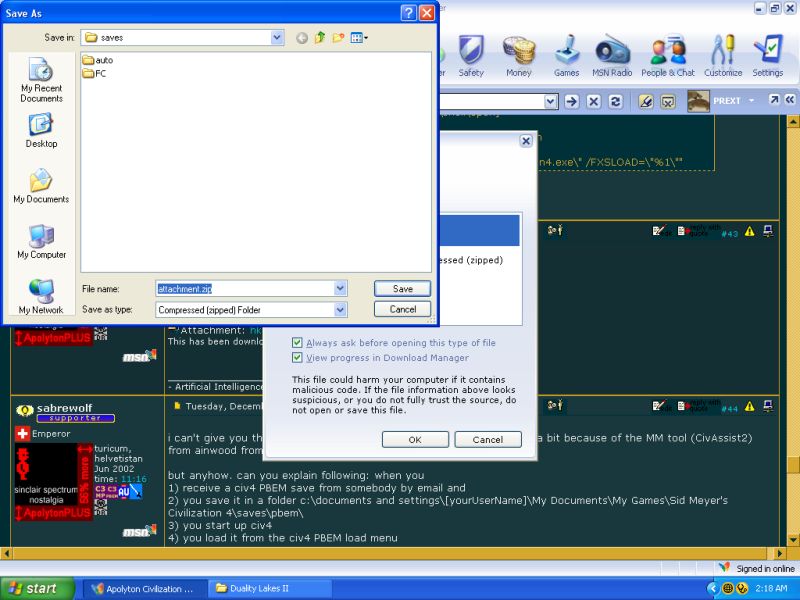Toggle Always ask before opening this file type
The width and height of the screenshot is (800, 600).
(297, 343)
